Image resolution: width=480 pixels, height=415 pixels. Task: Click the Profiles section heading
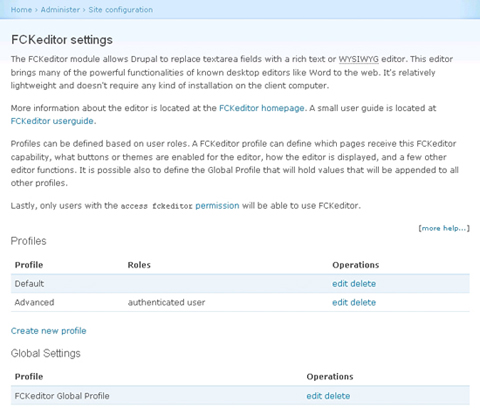tap(29, 241)
